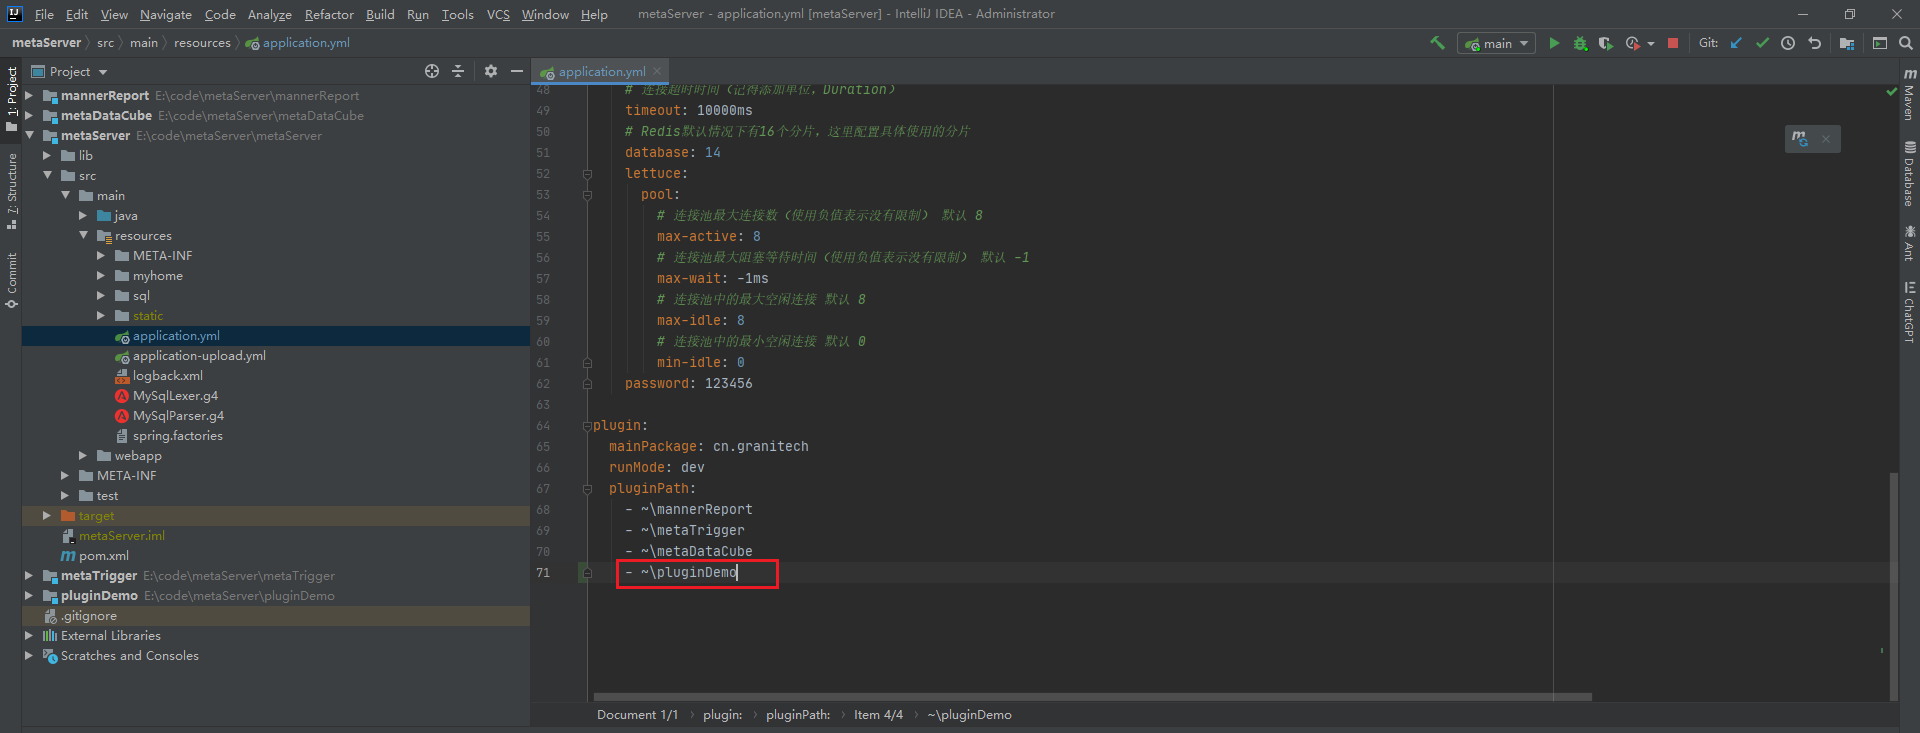Toggle the 1: Project side tab
The image size is (1920, 733).
coord(11,100)
